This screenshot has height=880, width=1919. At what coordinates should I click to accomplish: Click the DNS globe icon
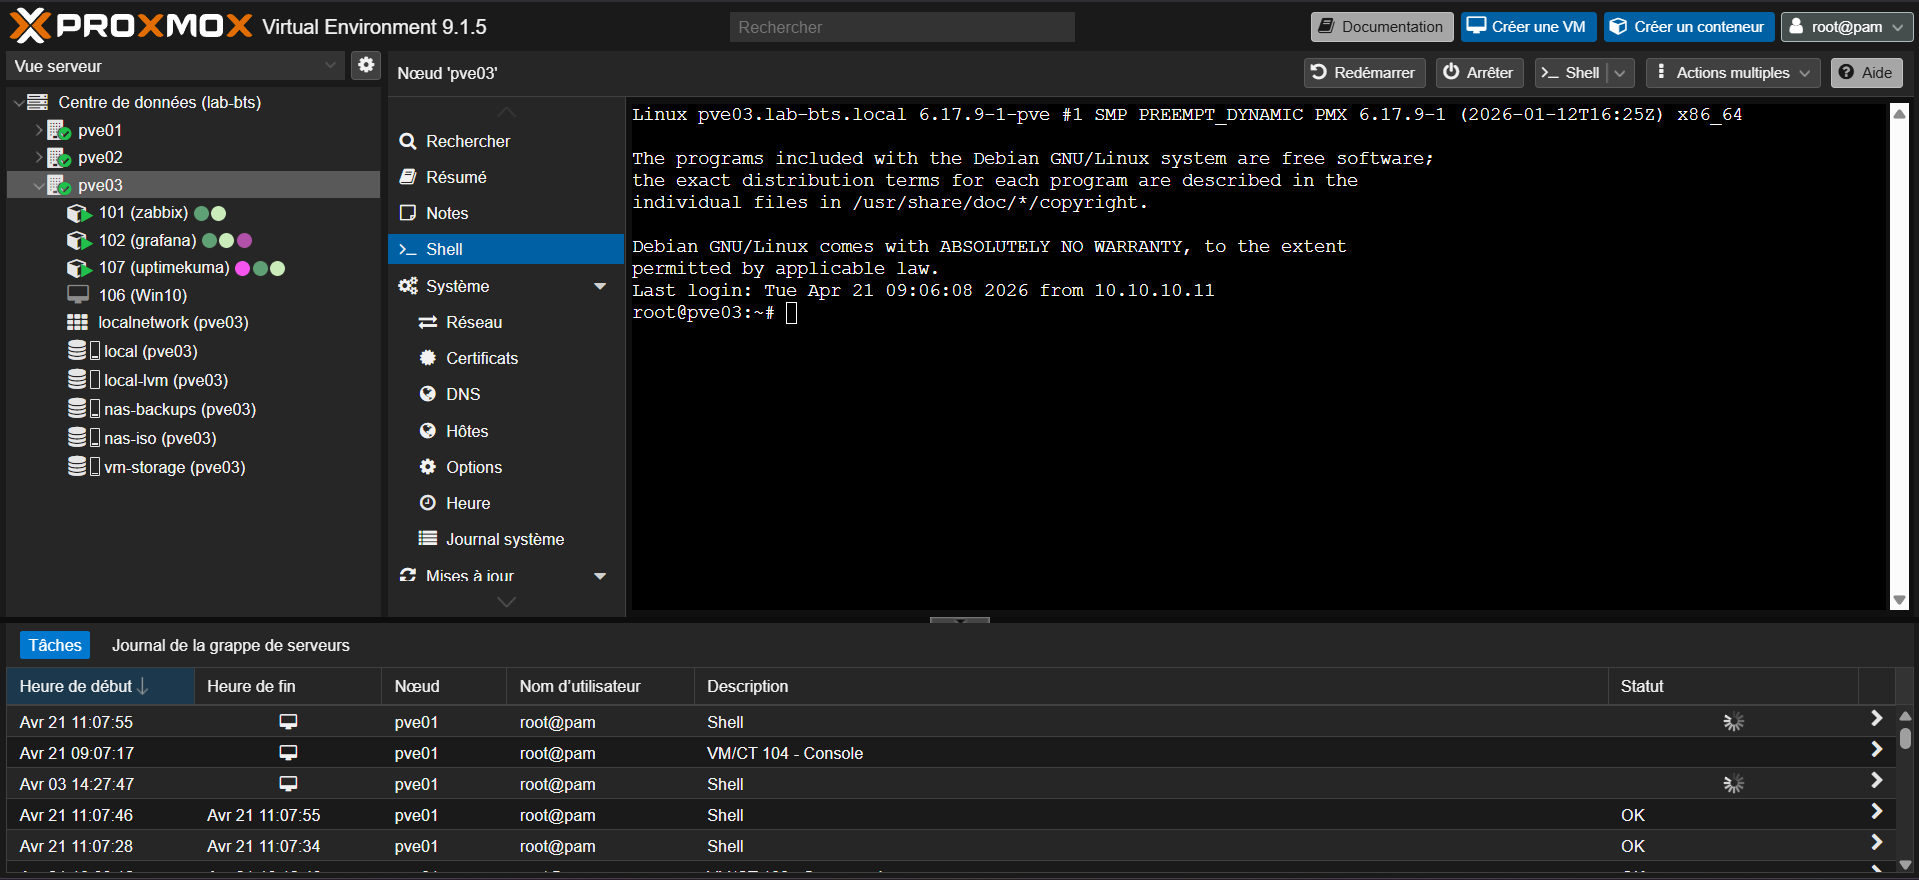pyautogui.click(x=428, y=394)
